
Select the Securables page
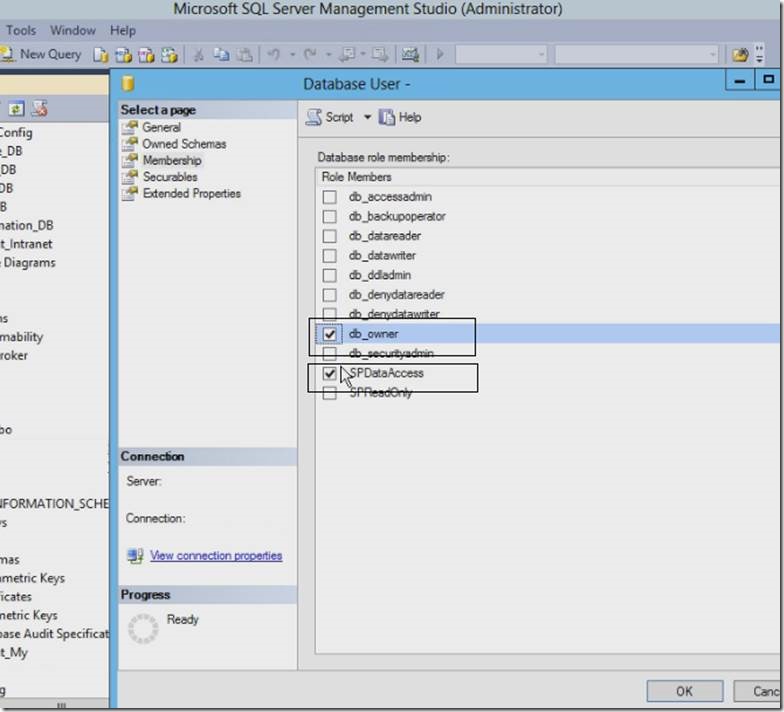(x=170, y=177)
